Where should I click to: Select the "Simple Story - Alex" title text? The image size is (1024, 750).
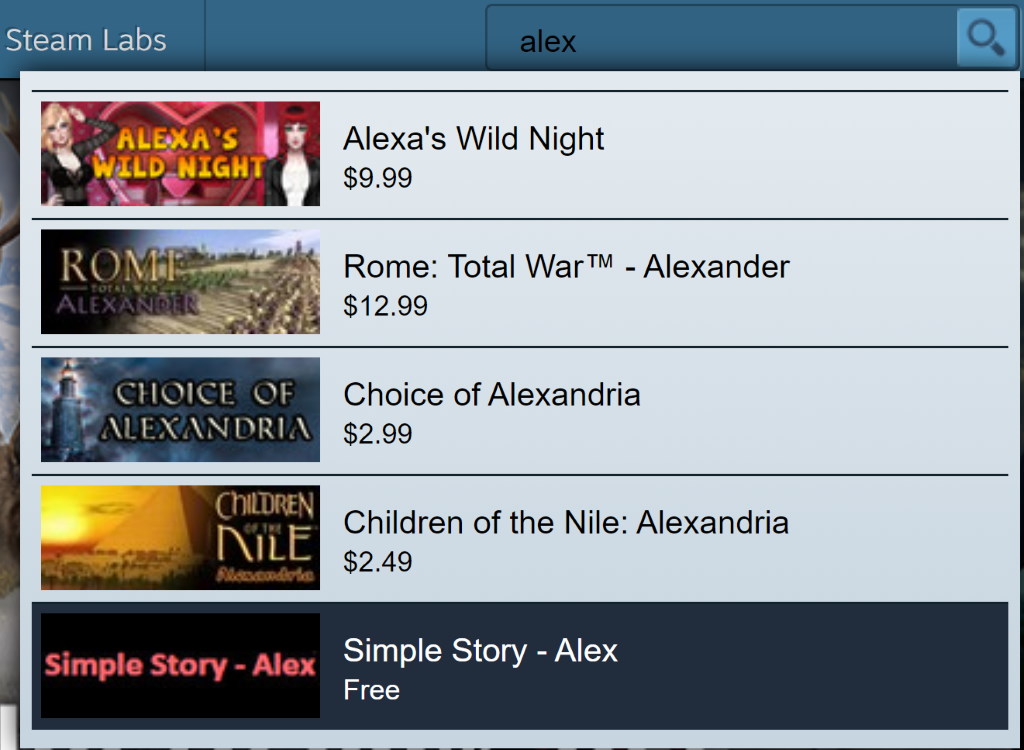(x=480, y=650)
